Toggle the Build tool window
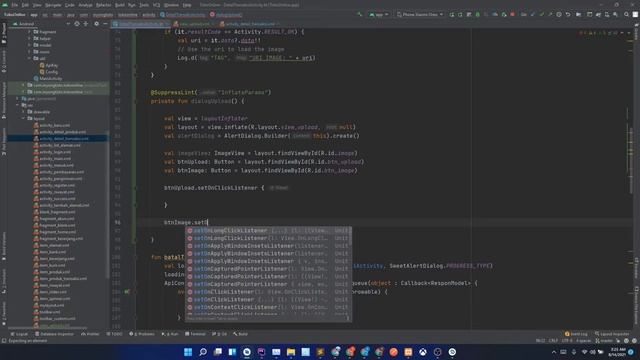 [x=240, y=334]
